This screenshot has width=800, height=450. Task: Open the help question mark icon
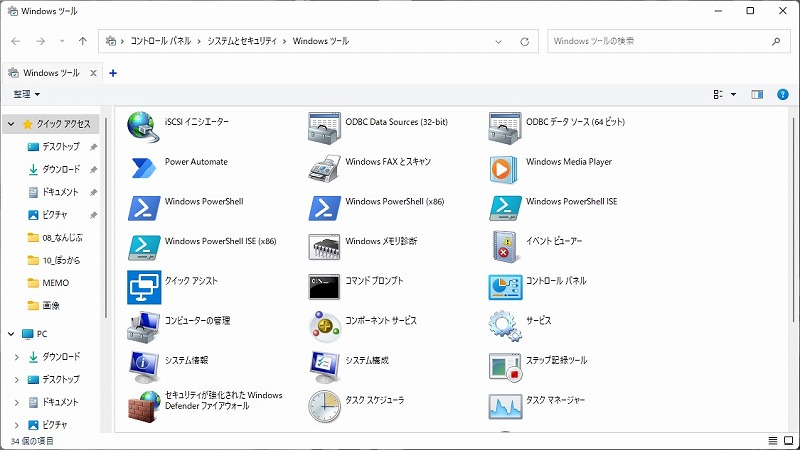[783, 94]
